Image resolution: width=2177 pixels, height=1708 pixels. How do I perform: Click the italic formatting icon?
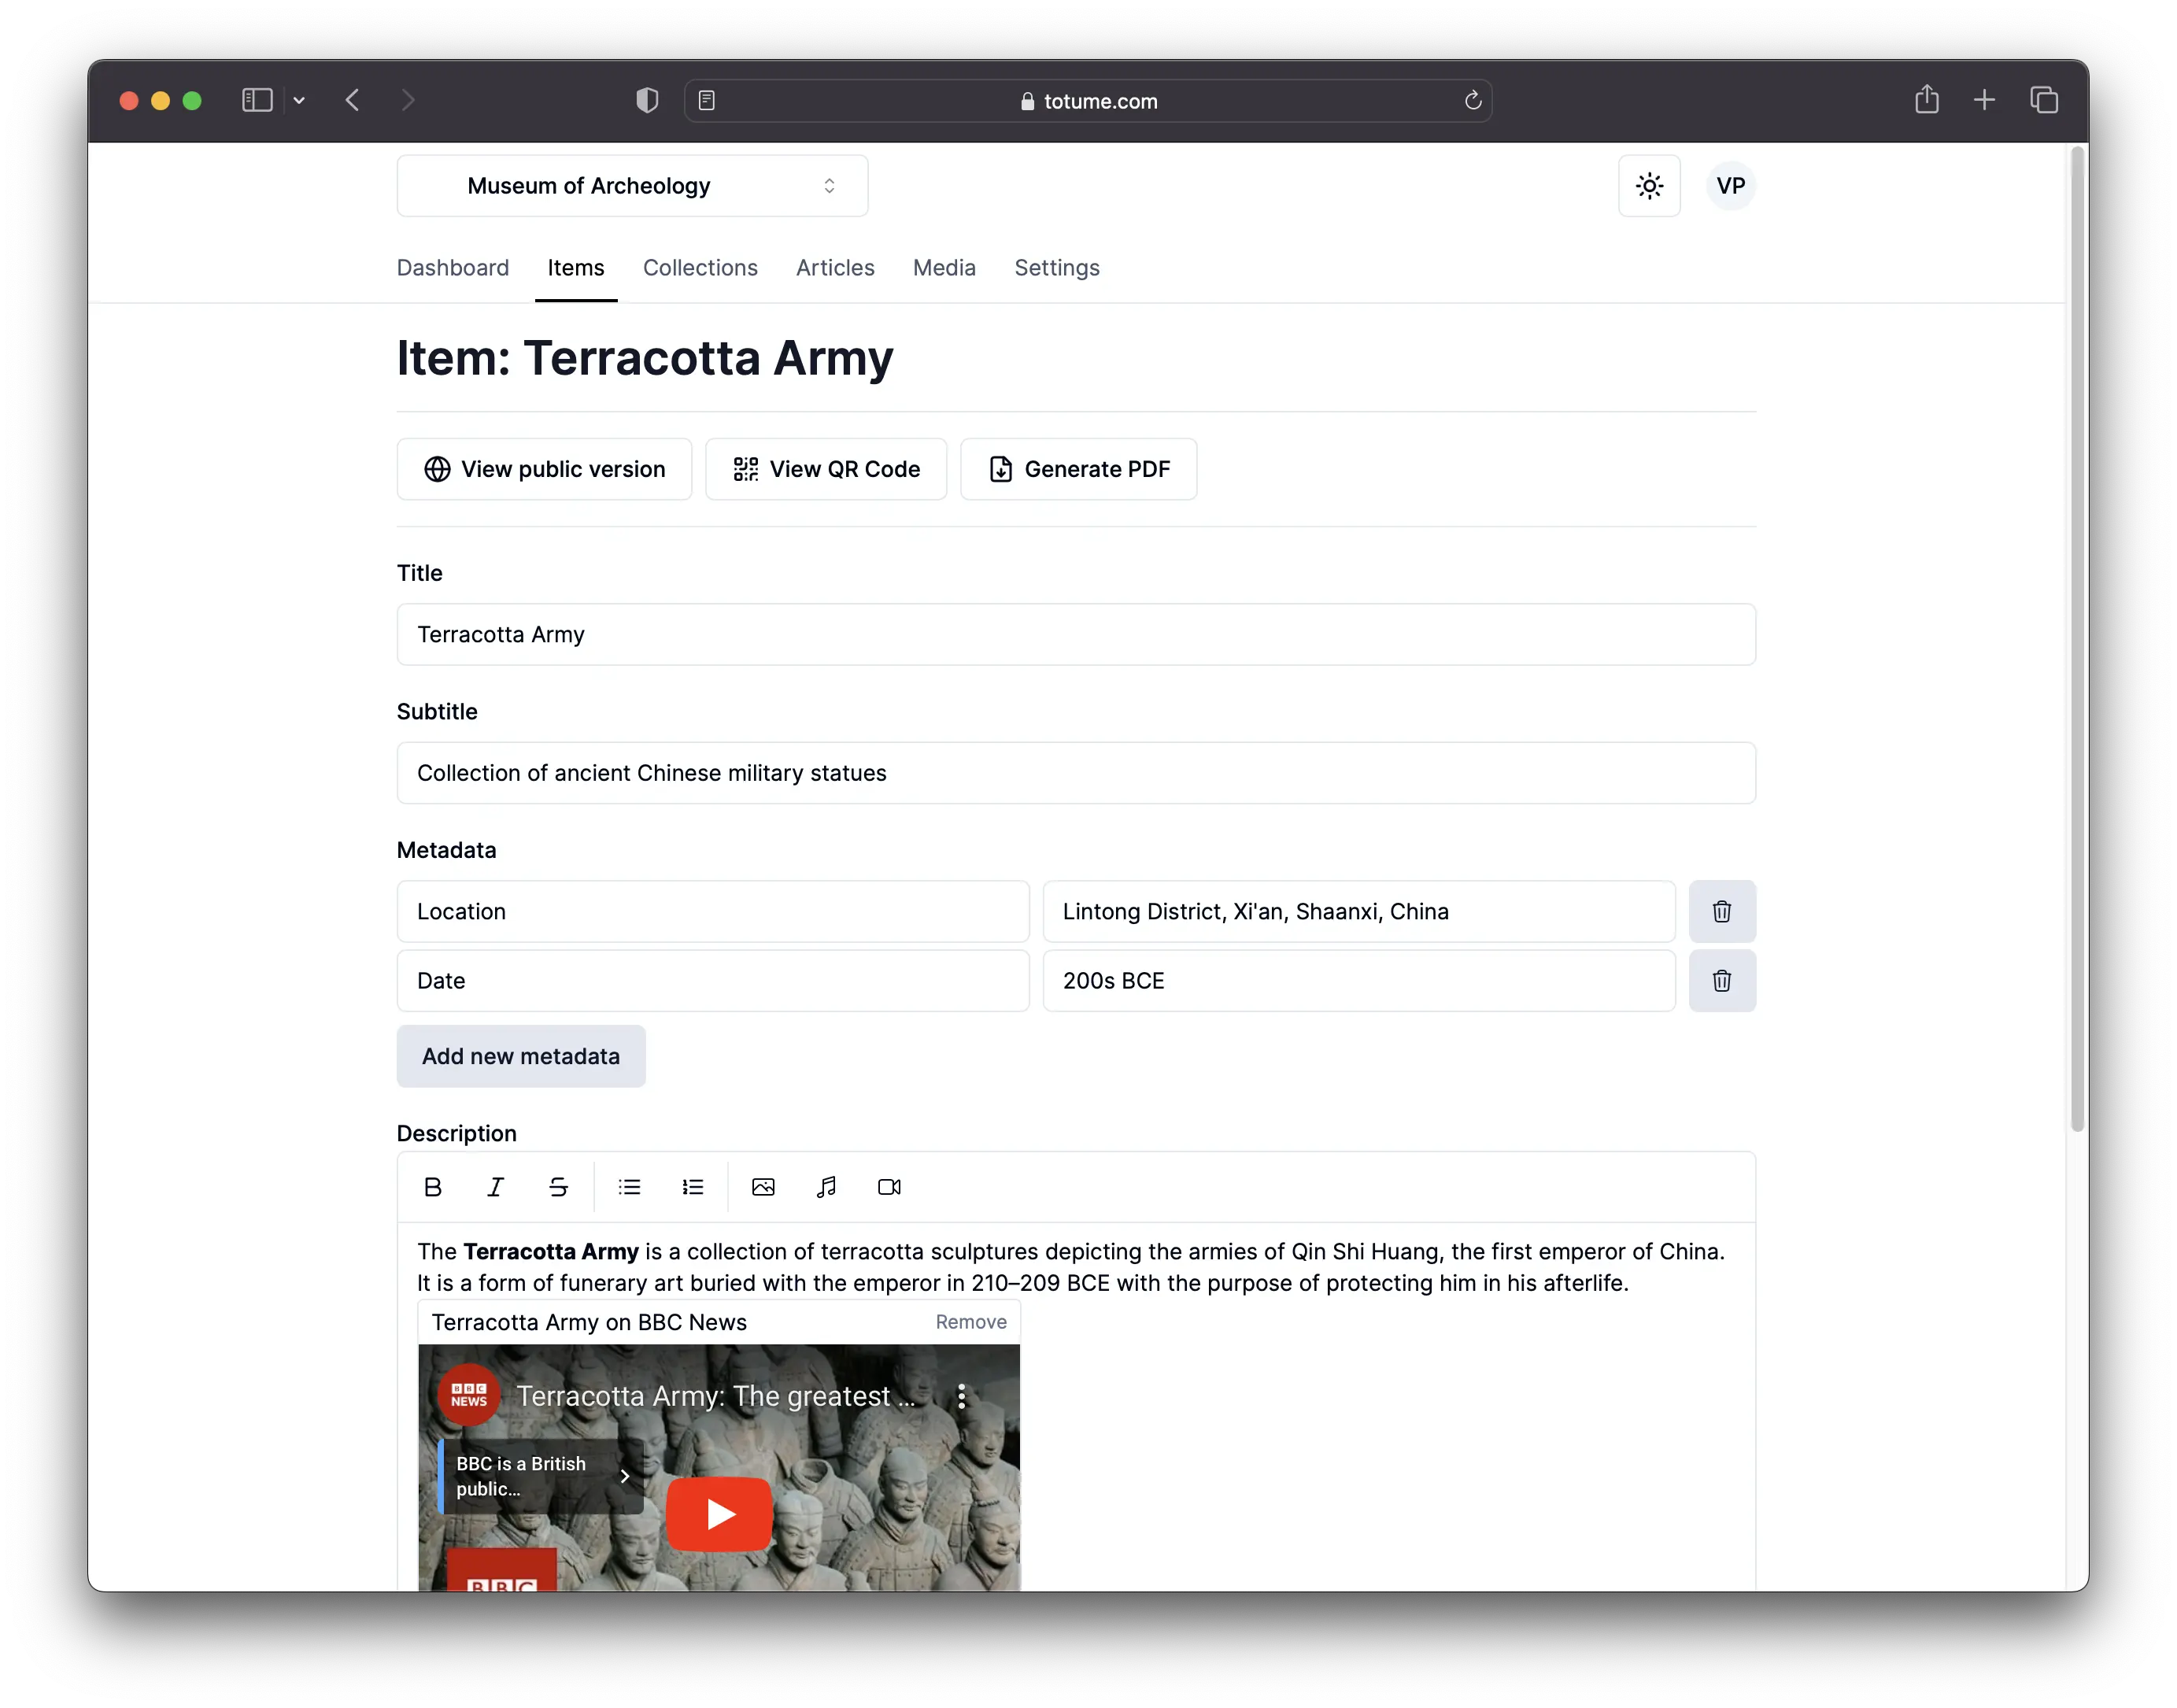[495, 1187]
